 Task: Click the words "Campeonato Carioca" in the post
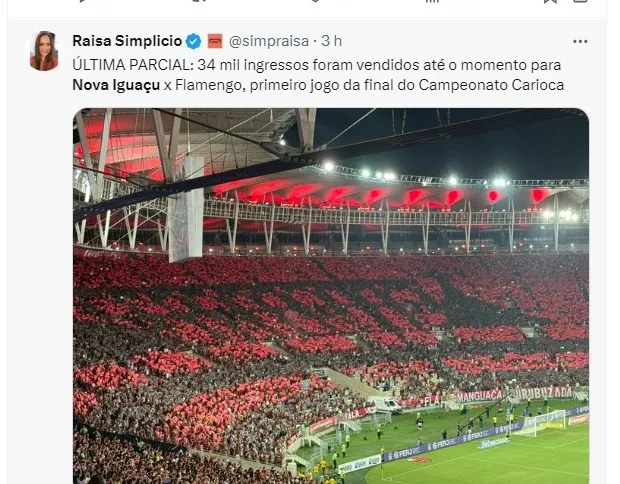[x=497, y=85]
